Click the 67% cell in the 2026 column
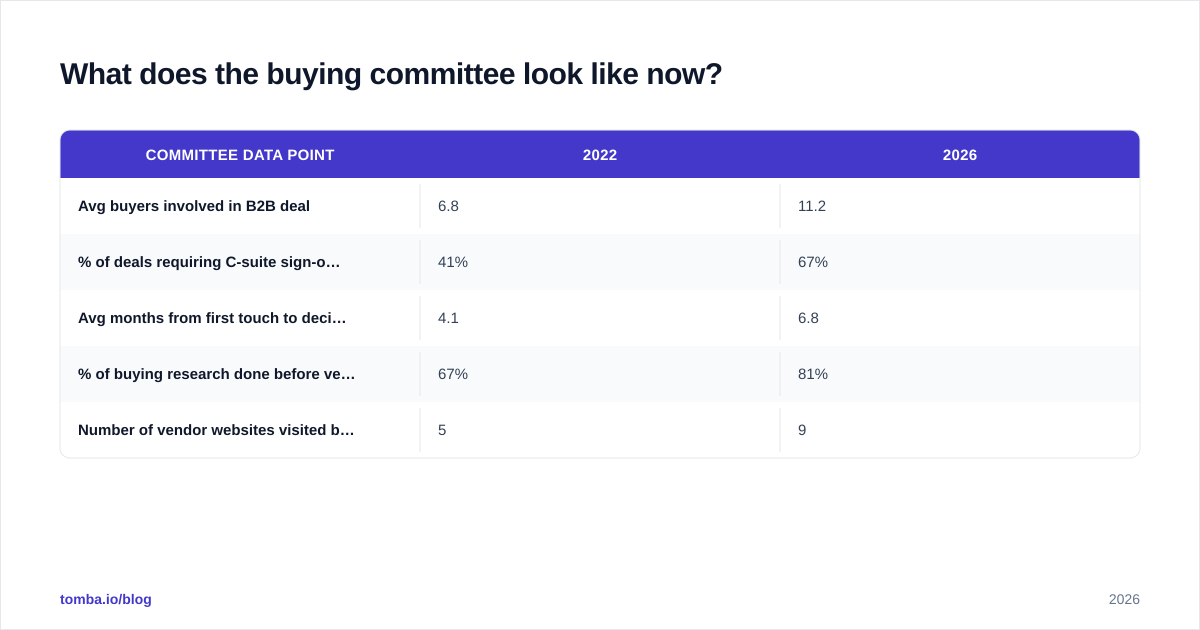 click(x=813, y=262)
